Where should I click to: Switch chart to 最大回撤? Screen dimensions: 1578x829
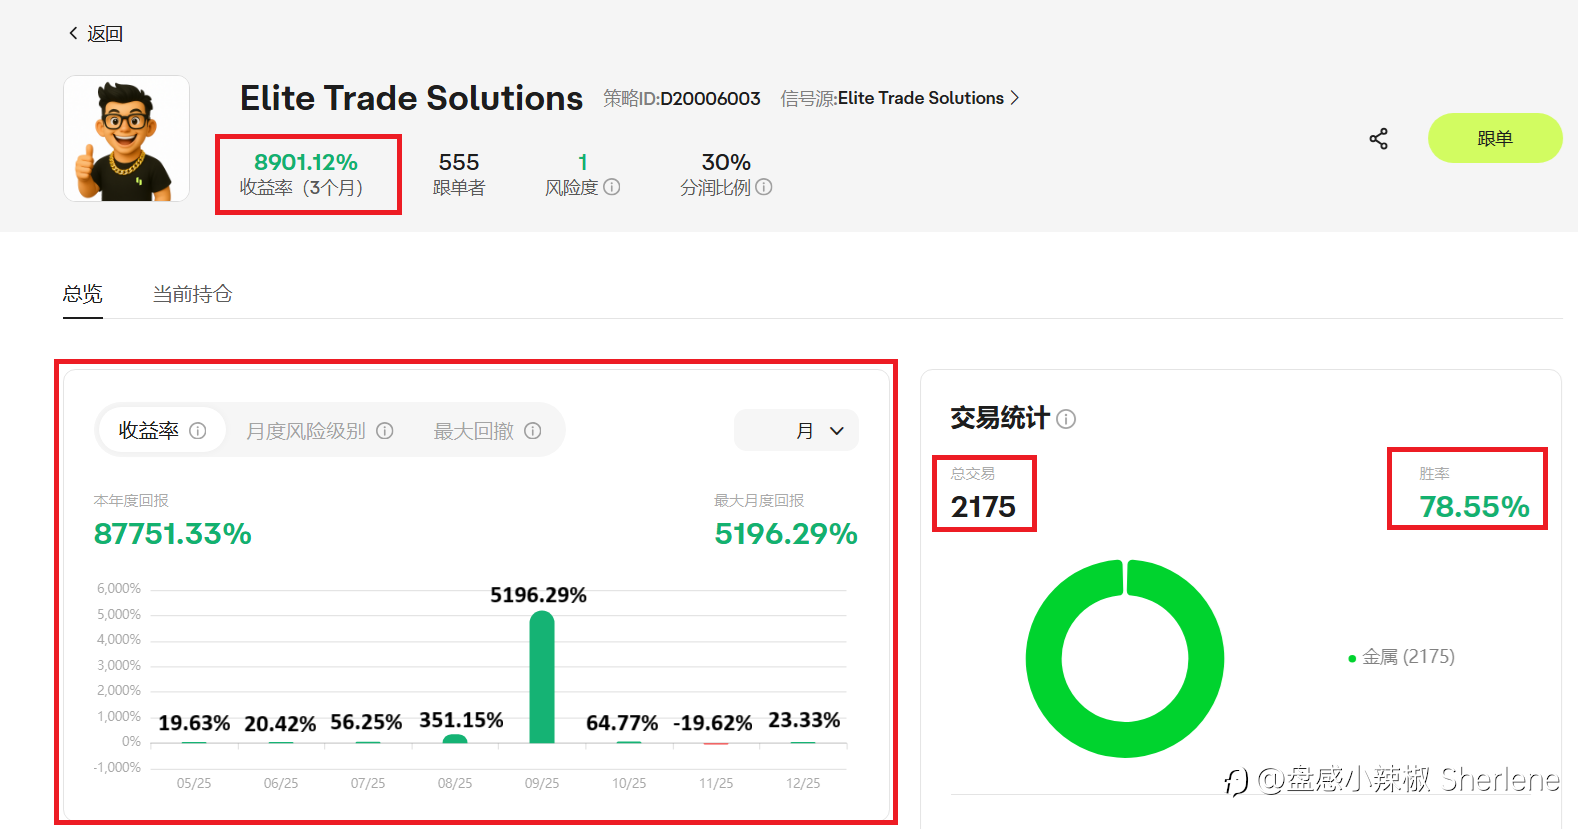point(487,431)
